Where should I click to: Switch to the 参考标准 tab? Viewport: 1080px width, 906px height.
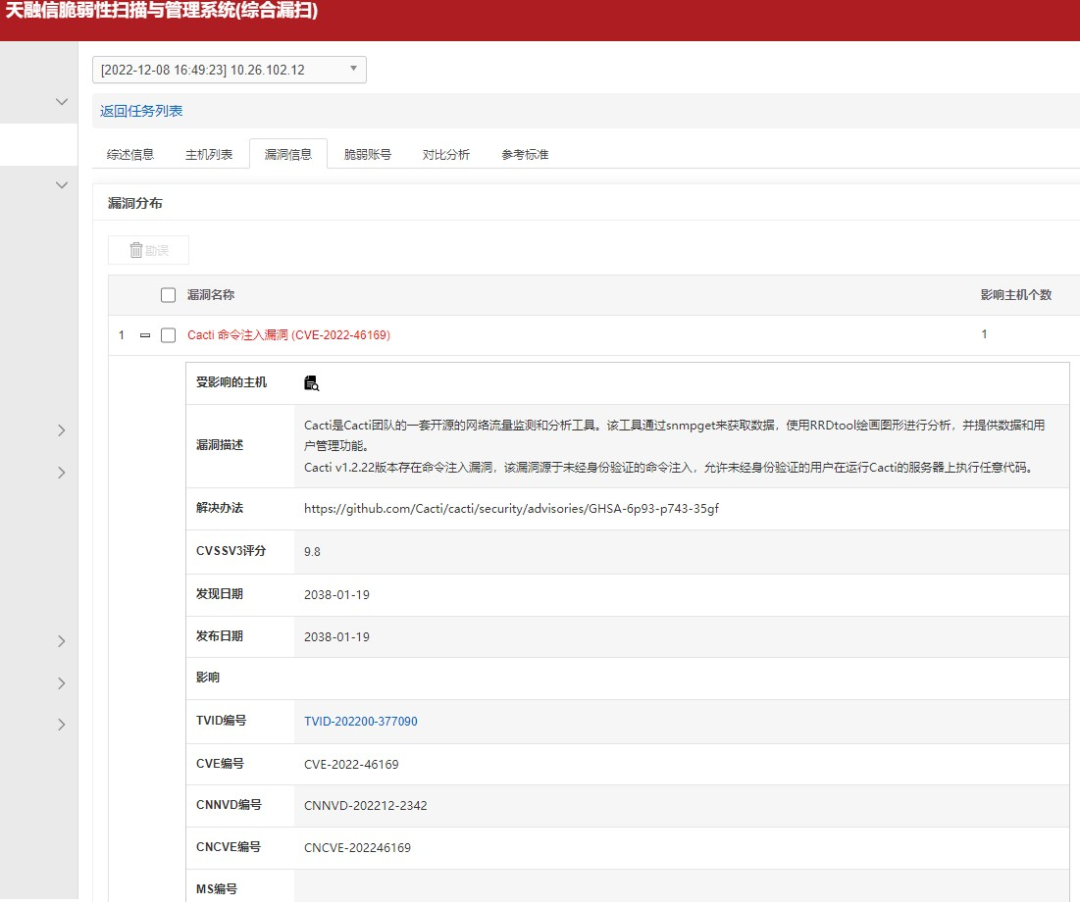point(525,154)
